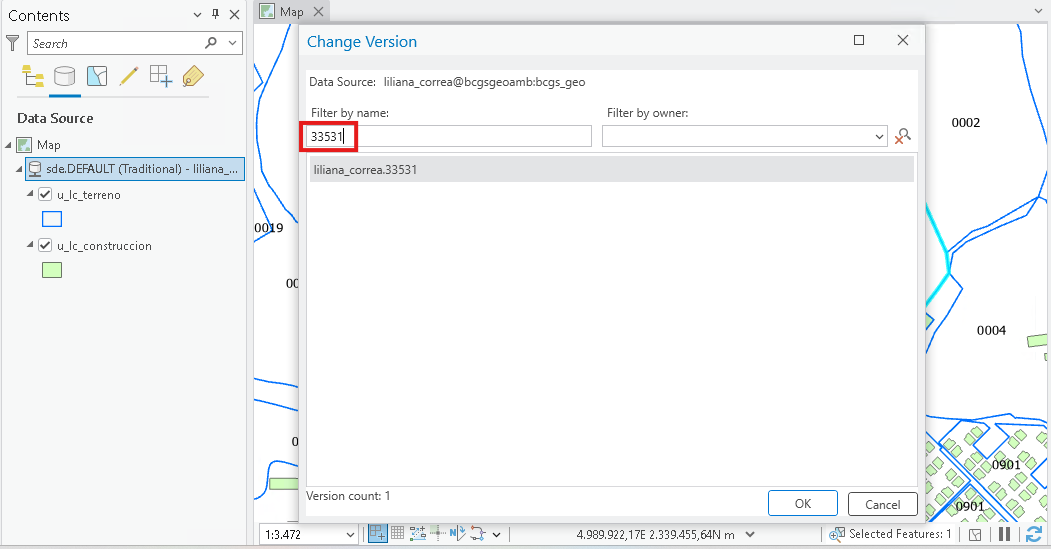
Task: Click the Map icon in the Contents tree
Action: pos(25,145)
